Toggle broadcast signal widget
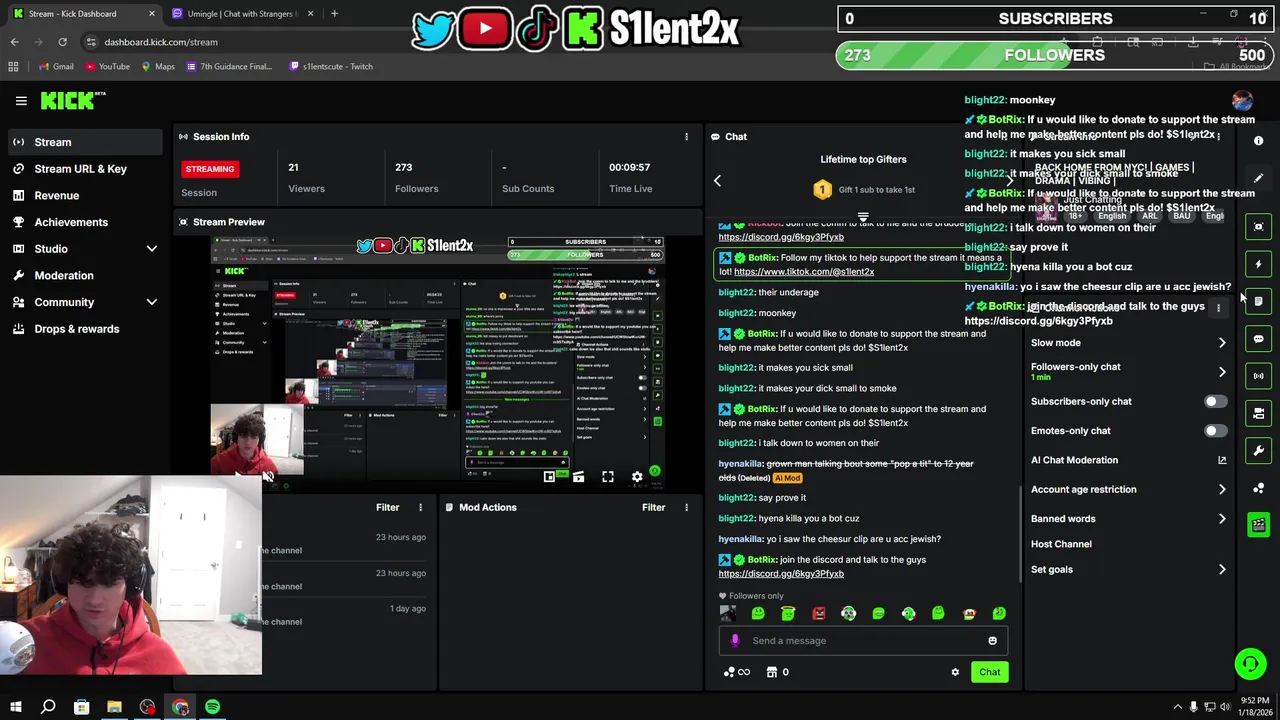The image size is (1280, 720). tap(1259, 376)
